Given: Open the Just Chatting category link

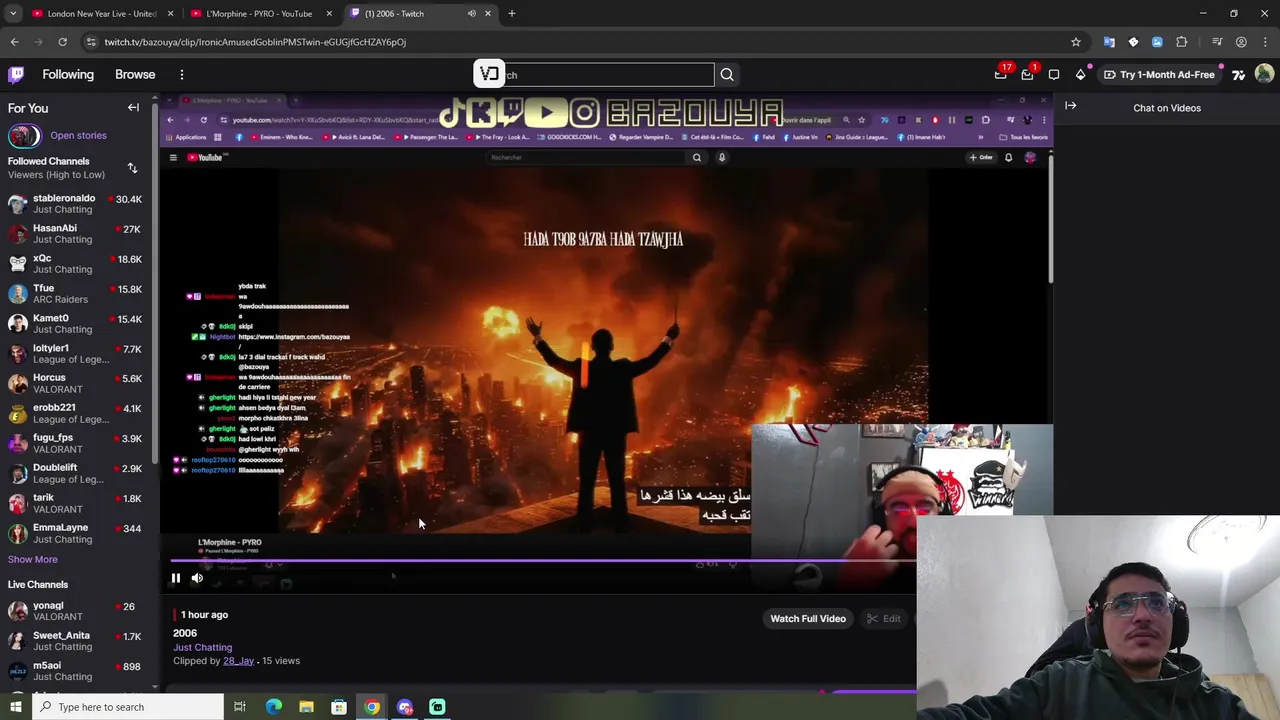Looking at the screenshot, I should point(202,648).
